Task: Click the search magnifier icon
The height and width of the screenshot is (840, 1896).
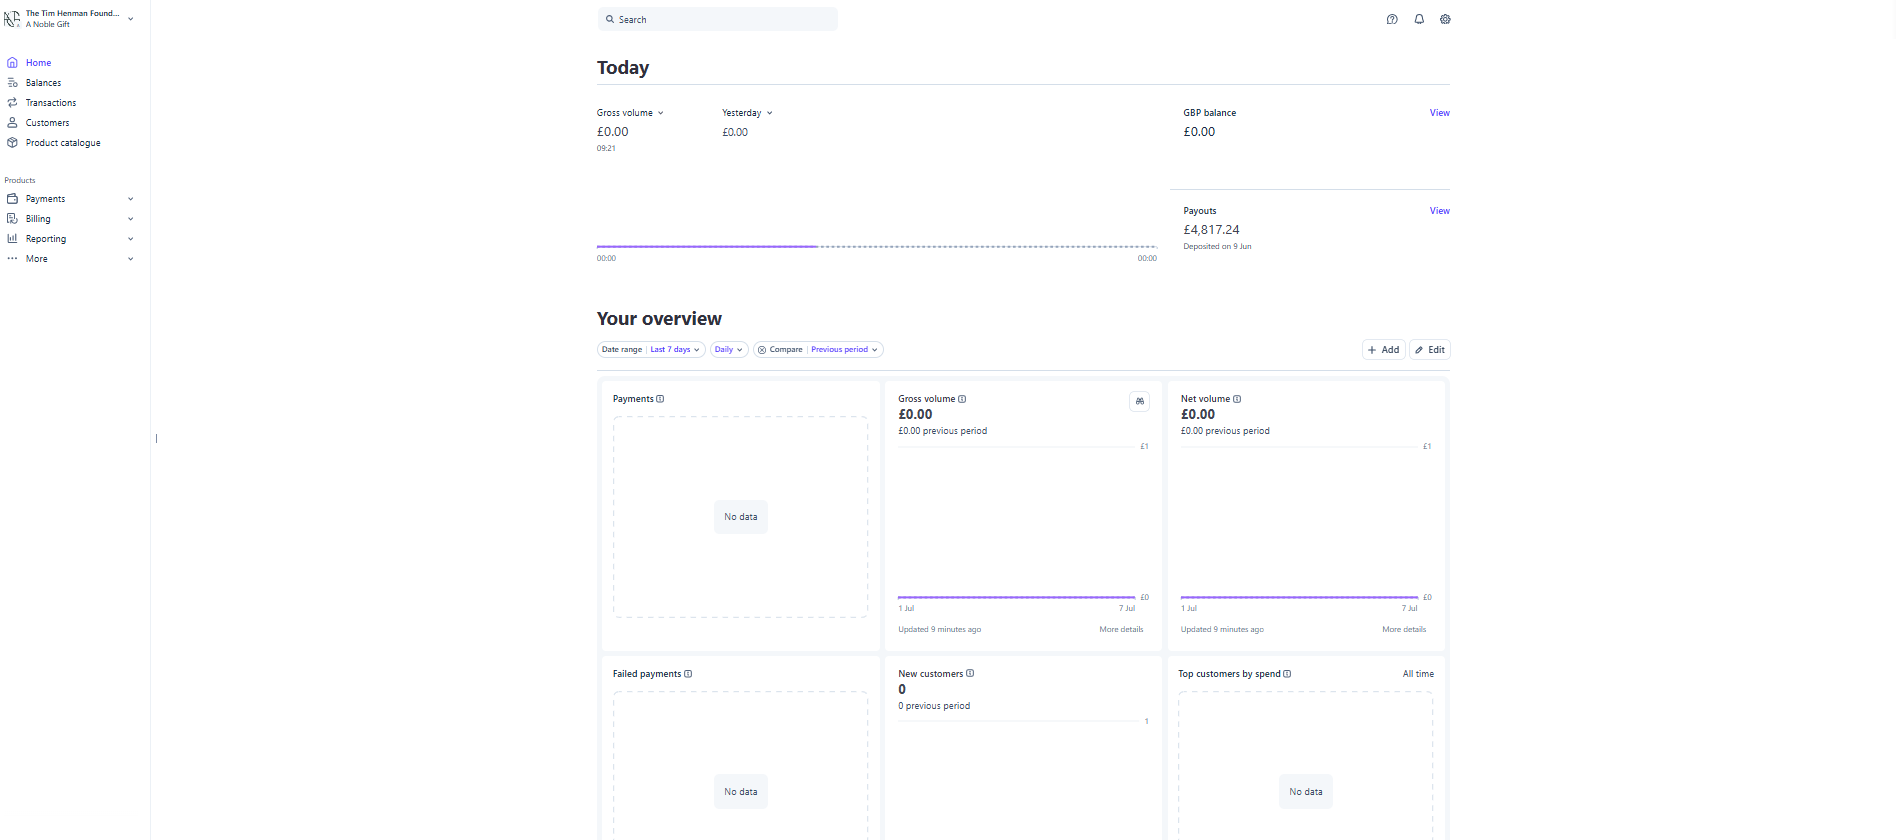Action: 610,19
